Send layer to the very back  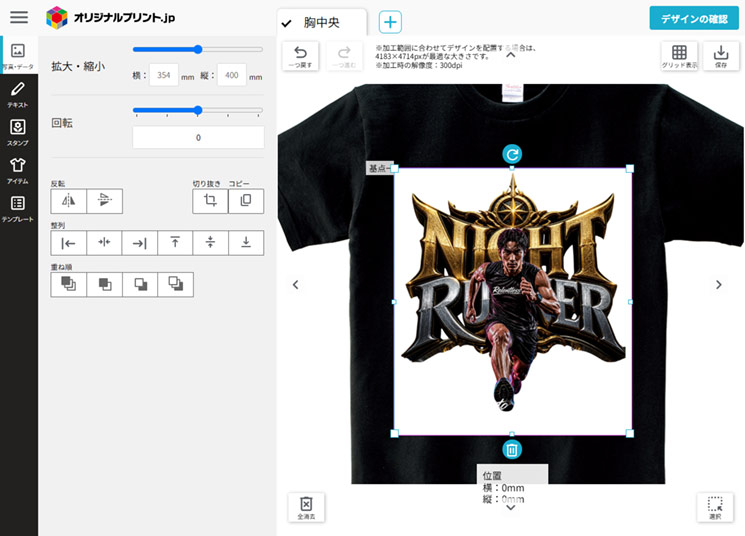(x=175, y=285)
